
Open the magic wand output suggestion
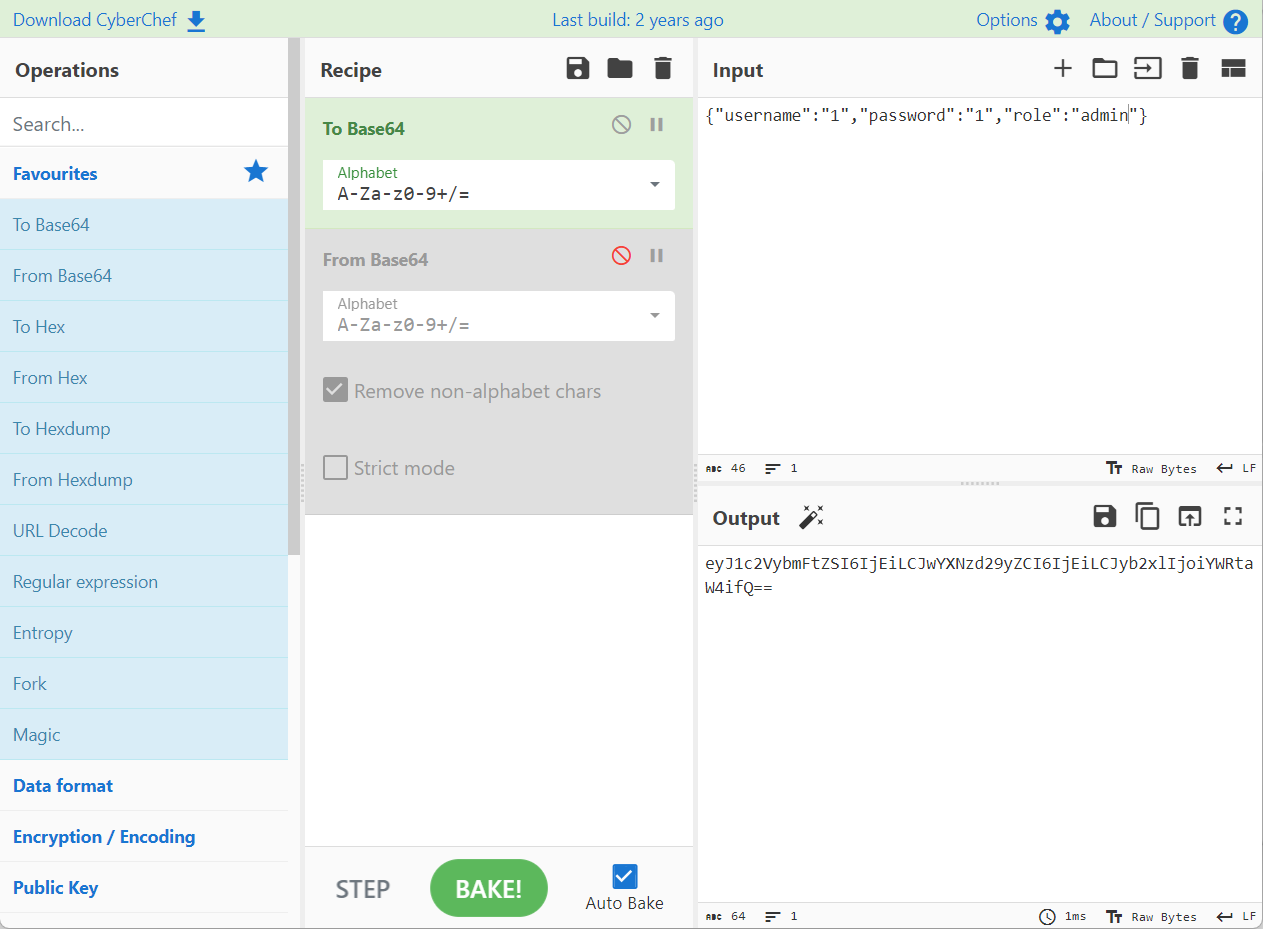coord(811,517)
